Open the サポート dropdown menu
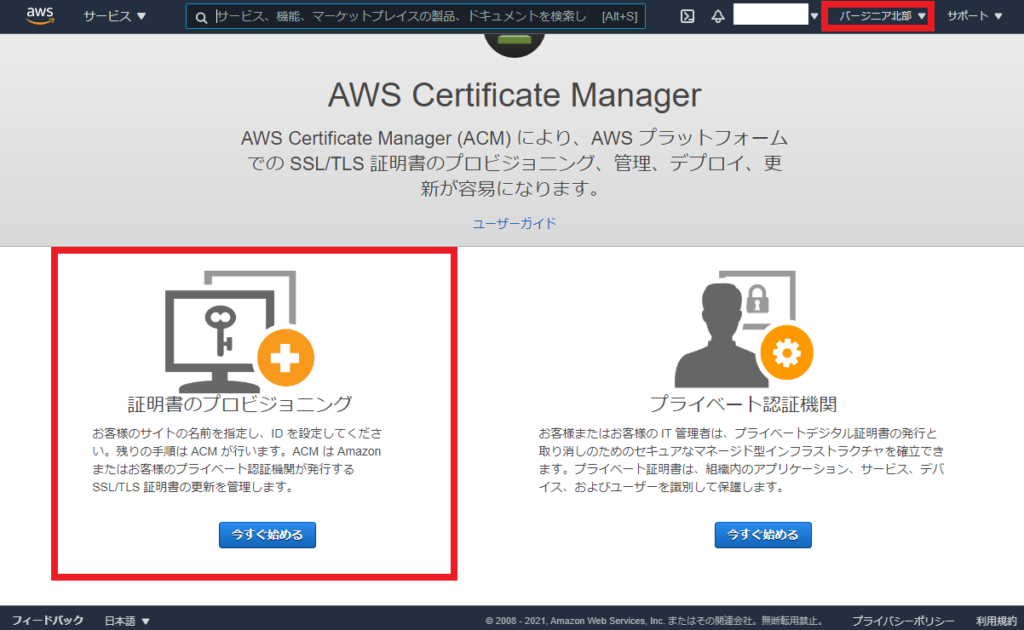Screen dimensions: 1024x630 (x=974, y=16)
